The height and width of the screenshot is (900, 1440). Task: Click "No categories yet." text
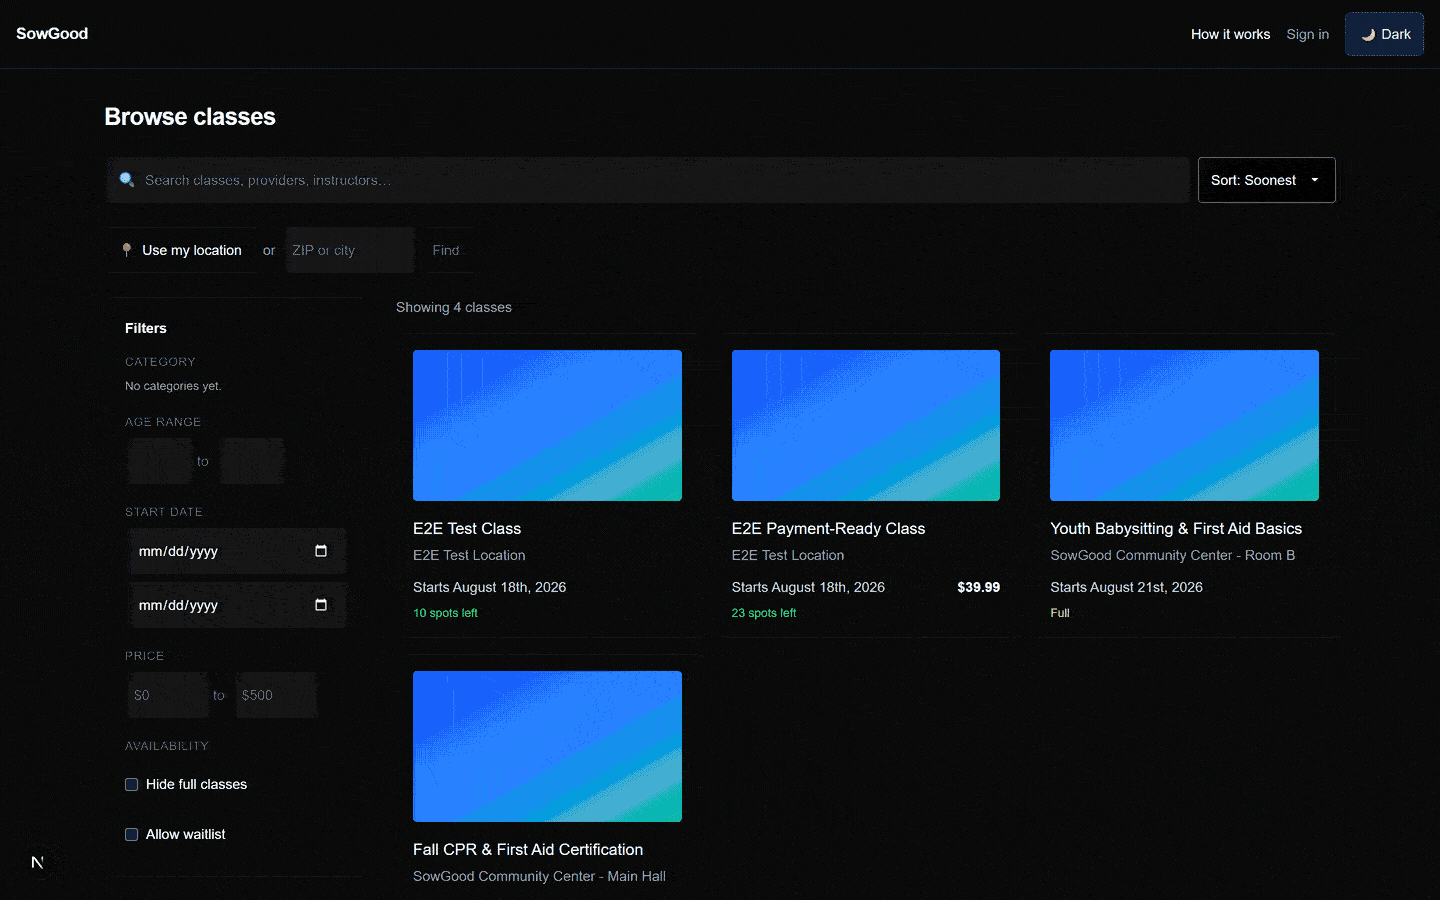coord(173,386)
